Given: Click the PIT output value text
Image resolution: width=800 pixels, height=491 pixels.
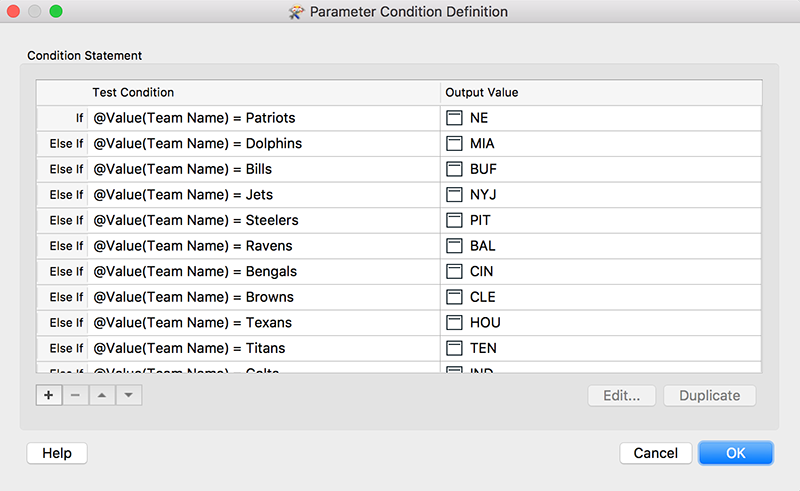Looking at the screenshot, I should 480,220.
